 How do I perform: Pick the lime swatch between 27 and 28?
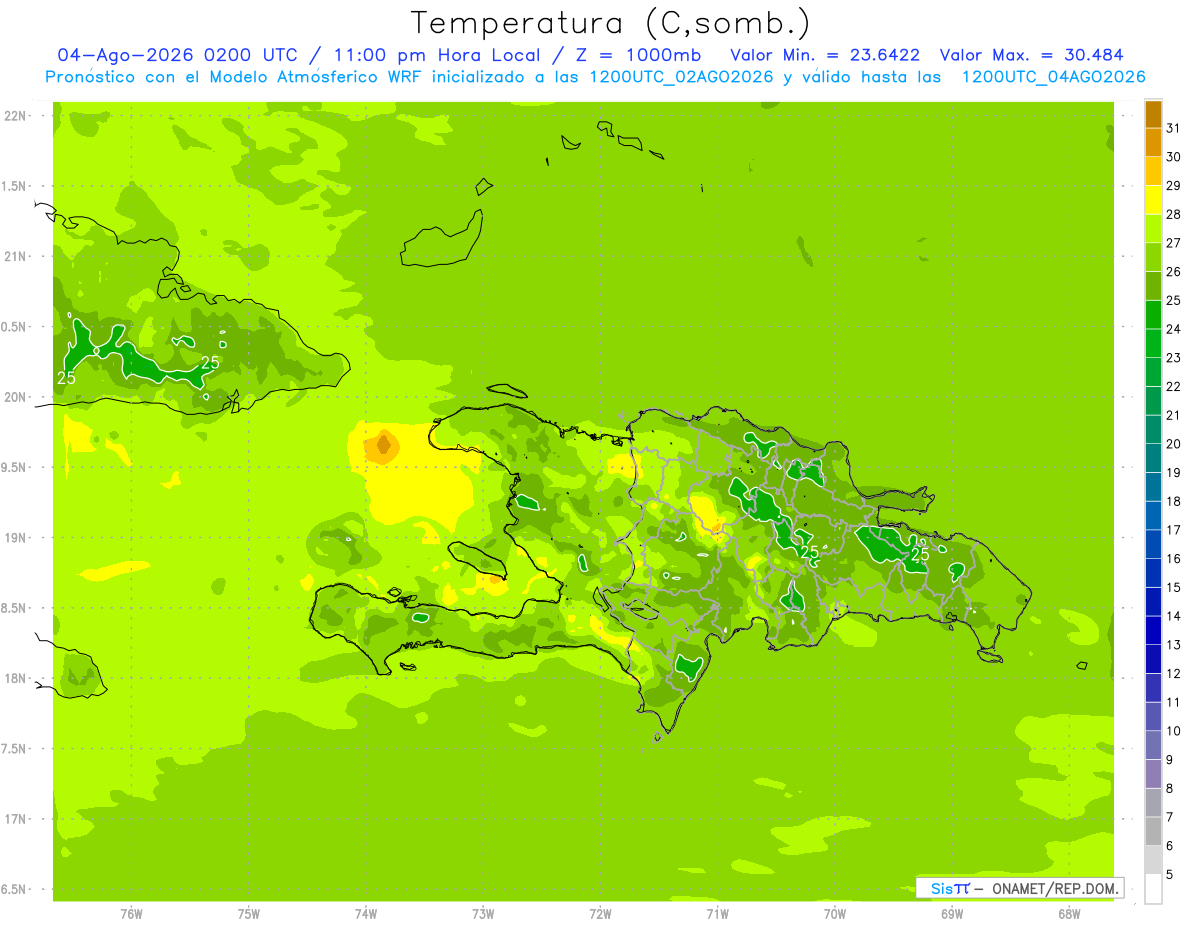coord(1153,229)
